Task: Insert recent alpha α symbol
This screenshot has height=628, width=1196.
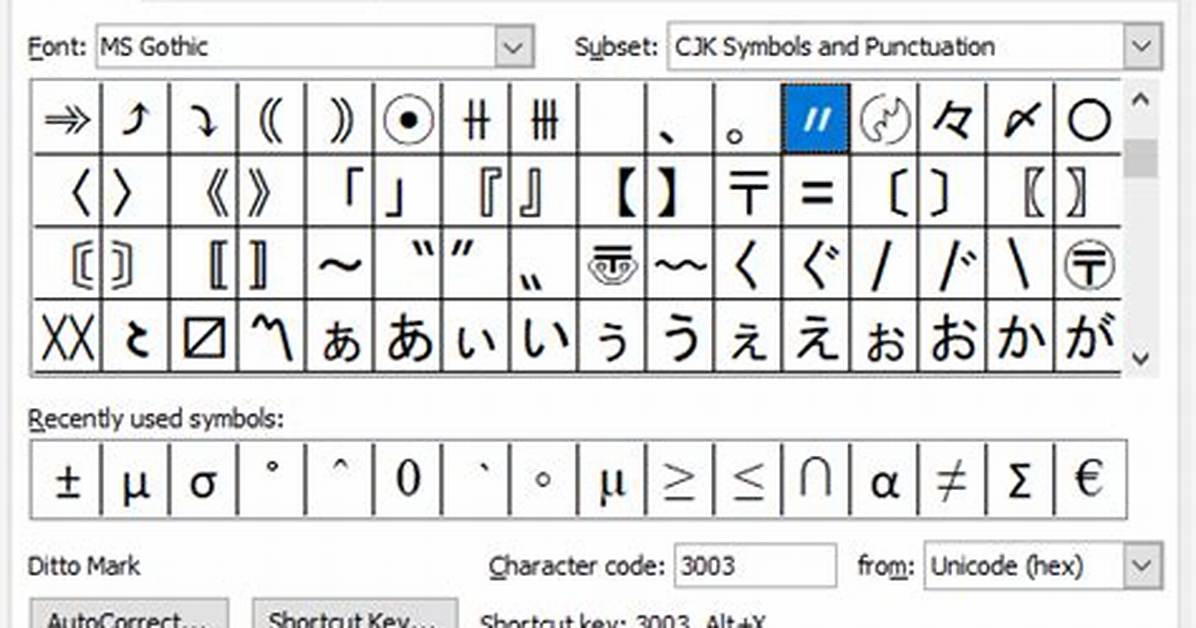Action: coord(884,480)
